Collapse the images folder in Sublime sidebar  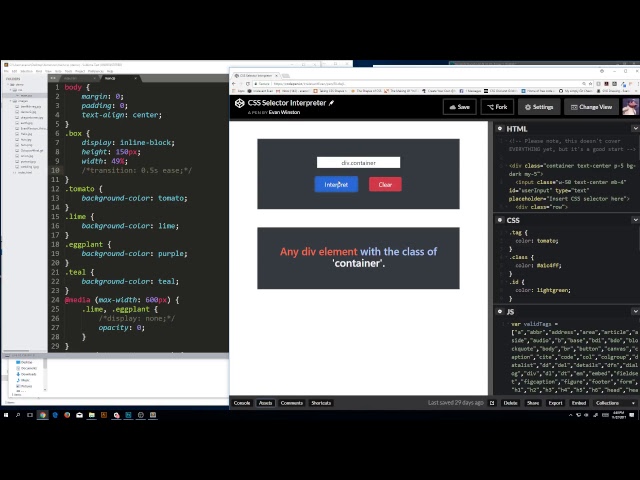point(11,101)
